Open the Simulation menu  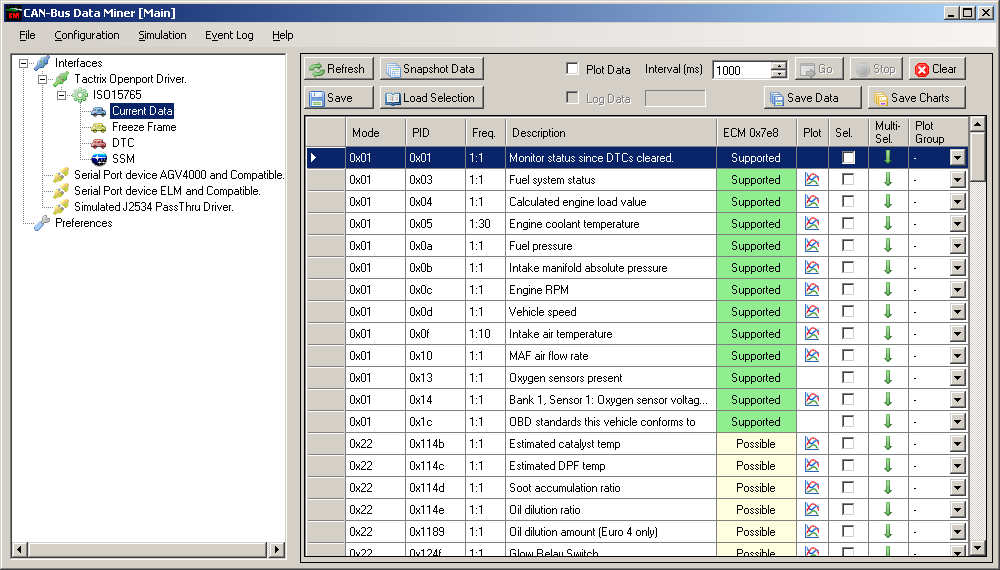tap(162, 35)
